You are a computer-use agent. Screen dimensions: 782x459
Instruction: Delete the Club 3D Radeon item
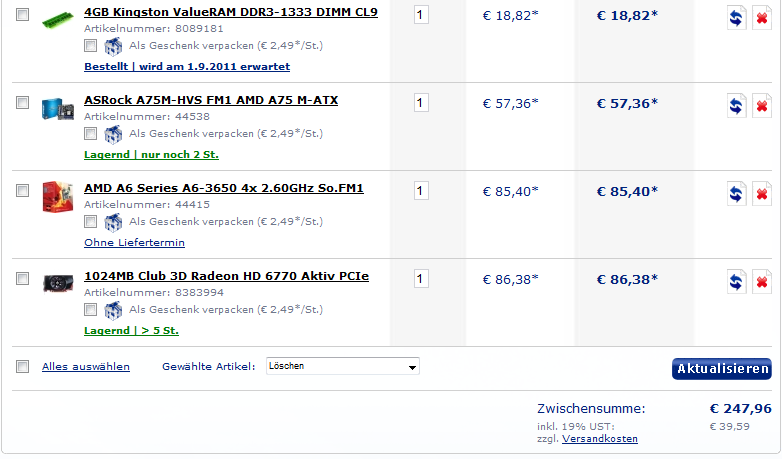762,282
